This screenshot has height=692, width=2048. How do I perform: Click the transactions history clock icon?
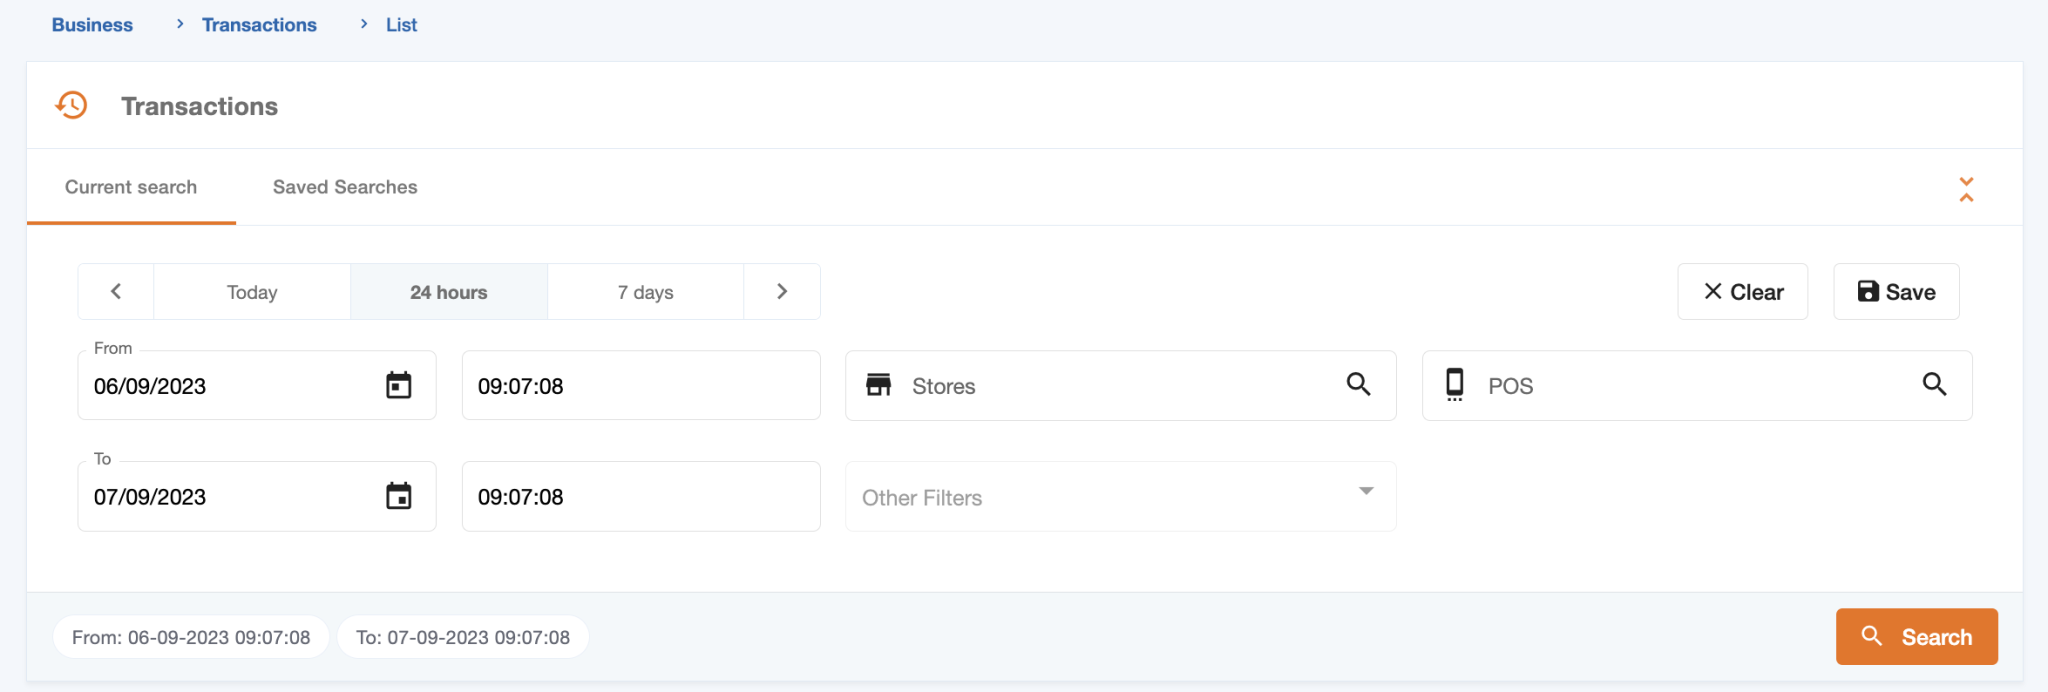pyautogui.click(x=70, y=104)
